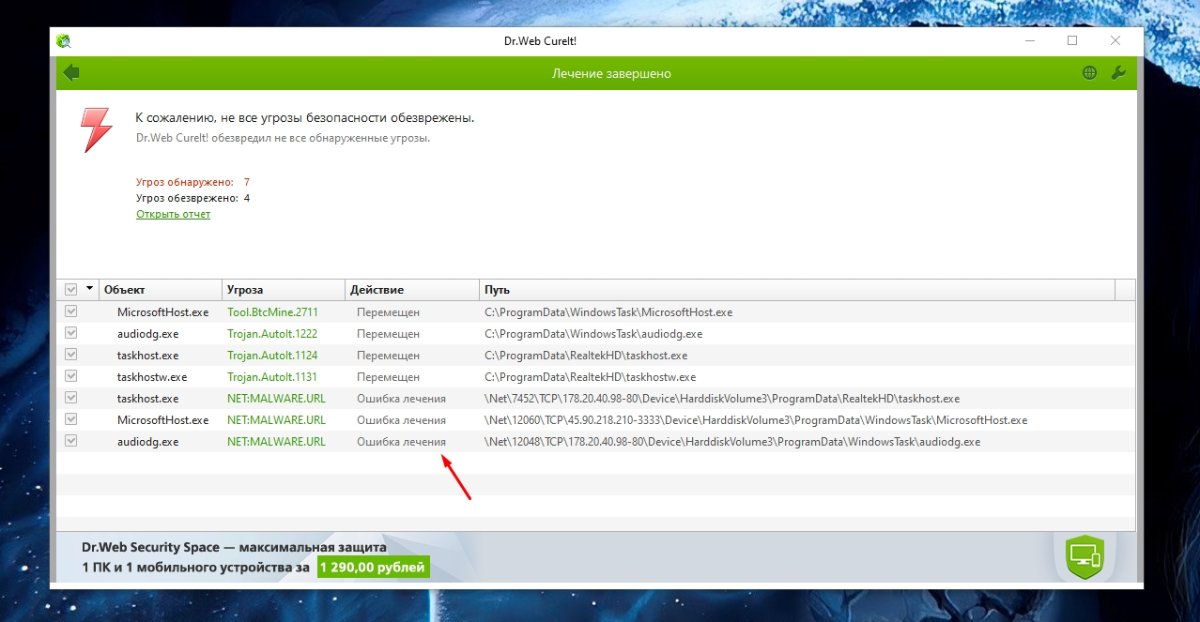Toggle checkbox for the \Net\12048 audiodg.exe row
Viewport: 1200px width, 622px height.
[x=71, y=441]
